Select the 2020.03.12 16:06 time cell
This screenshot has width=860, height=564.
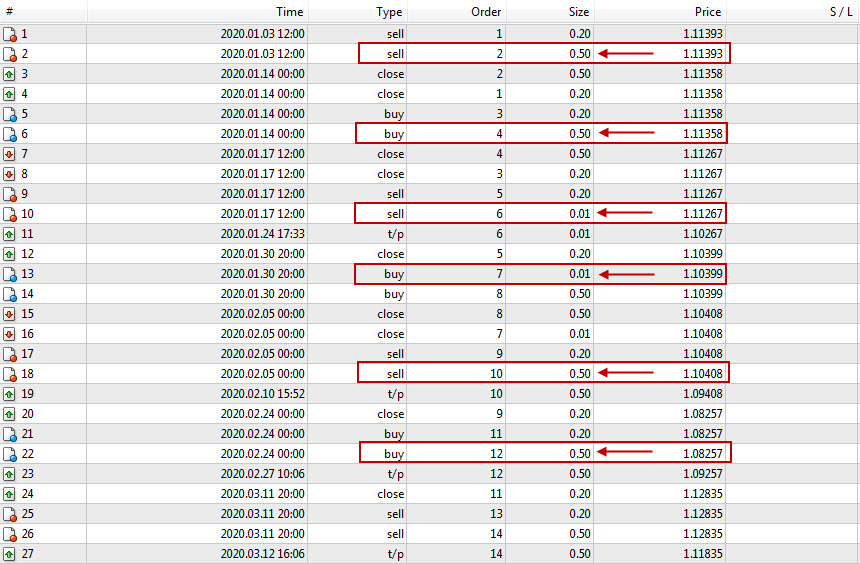262,554
